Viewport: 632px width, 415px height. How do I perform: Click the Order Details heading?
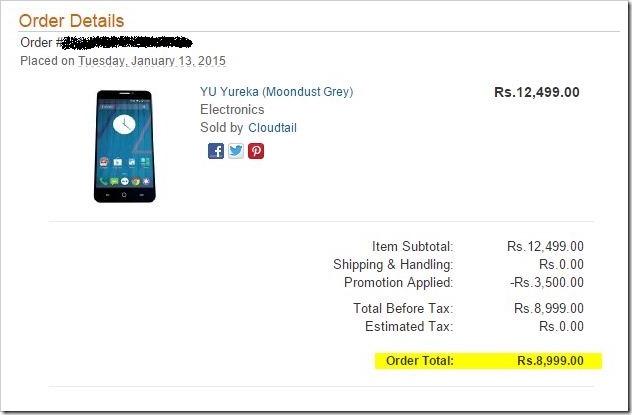coord(71,21)
